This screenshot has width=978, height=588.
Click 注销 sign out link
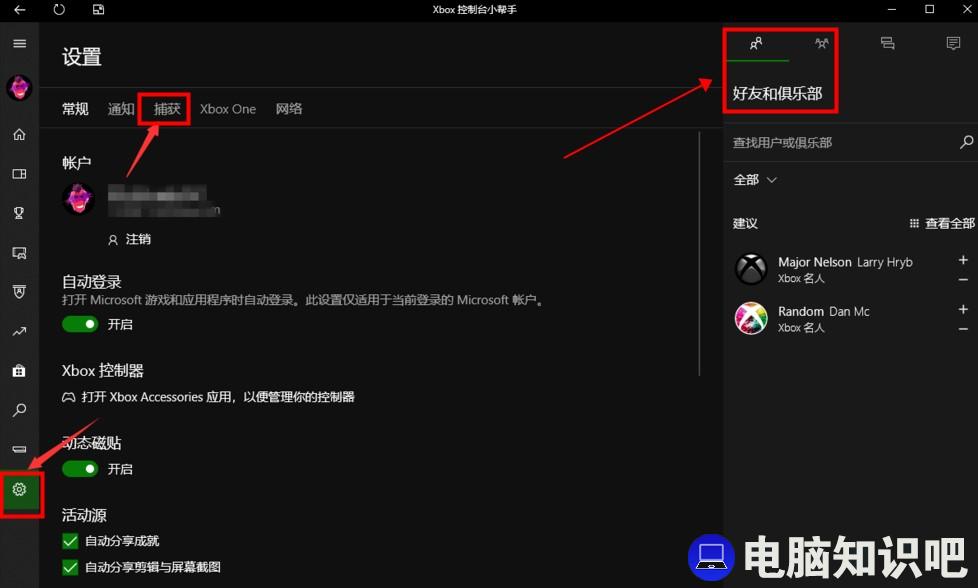(129, 239)
